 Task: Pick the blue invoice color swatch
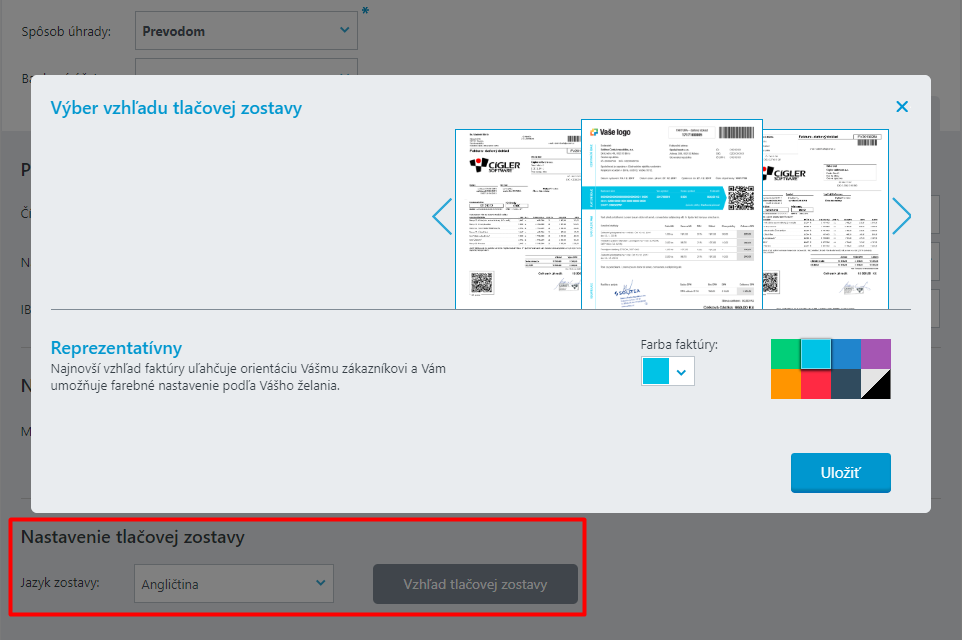pyautogui.click(x=845, y=354)
